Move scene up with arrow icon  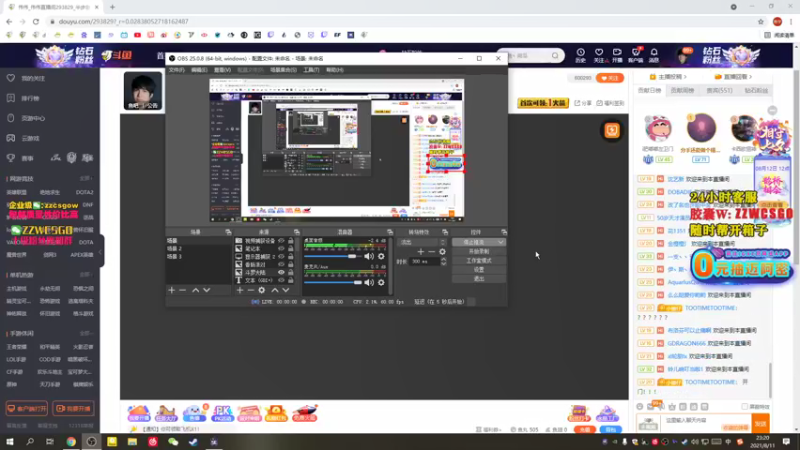pos(195,290)
